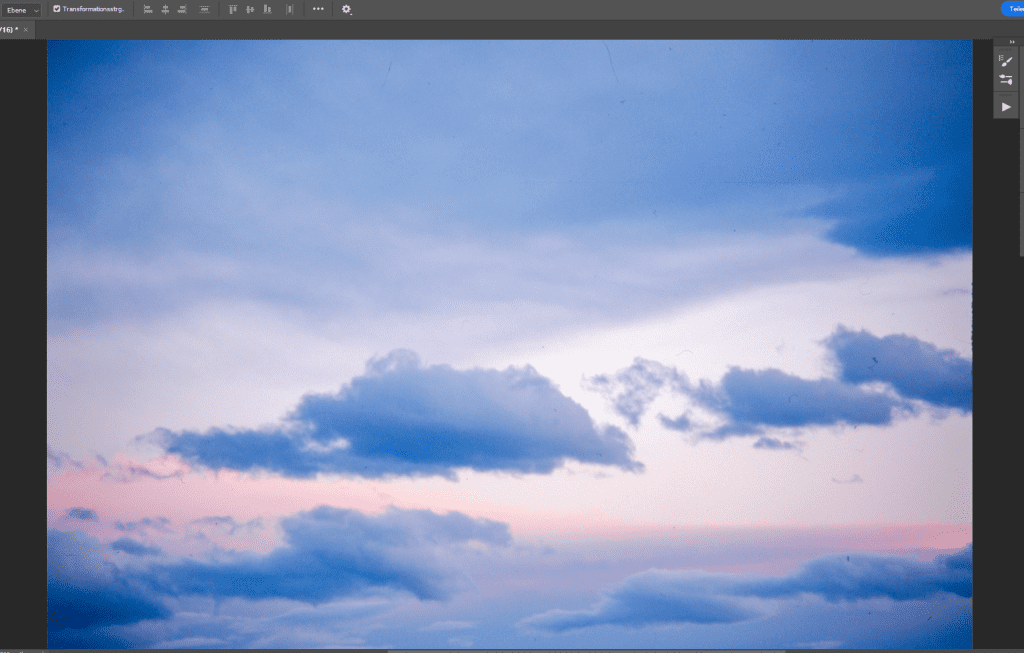The height and width of the screenshot is (653, 1024).
Task: Click the align left edges icon
Action: point(148,9)
